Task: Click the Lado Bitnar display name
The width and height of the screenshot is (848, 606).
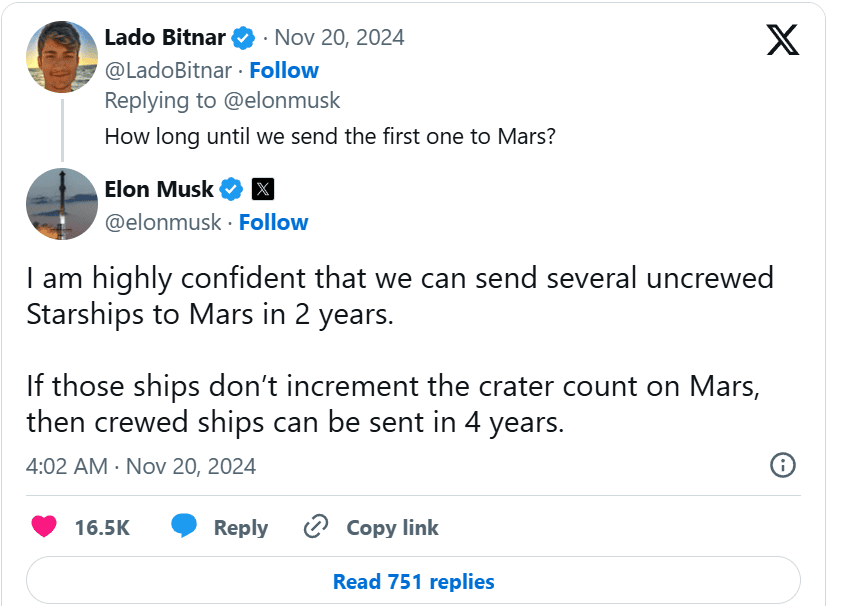Action: pyautogui.click(x=165, y=38)
